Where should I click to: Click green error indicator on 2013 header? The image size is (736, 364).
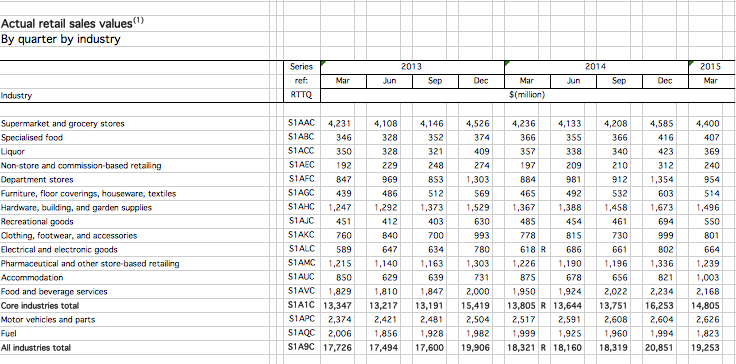(x=323, y=63)
